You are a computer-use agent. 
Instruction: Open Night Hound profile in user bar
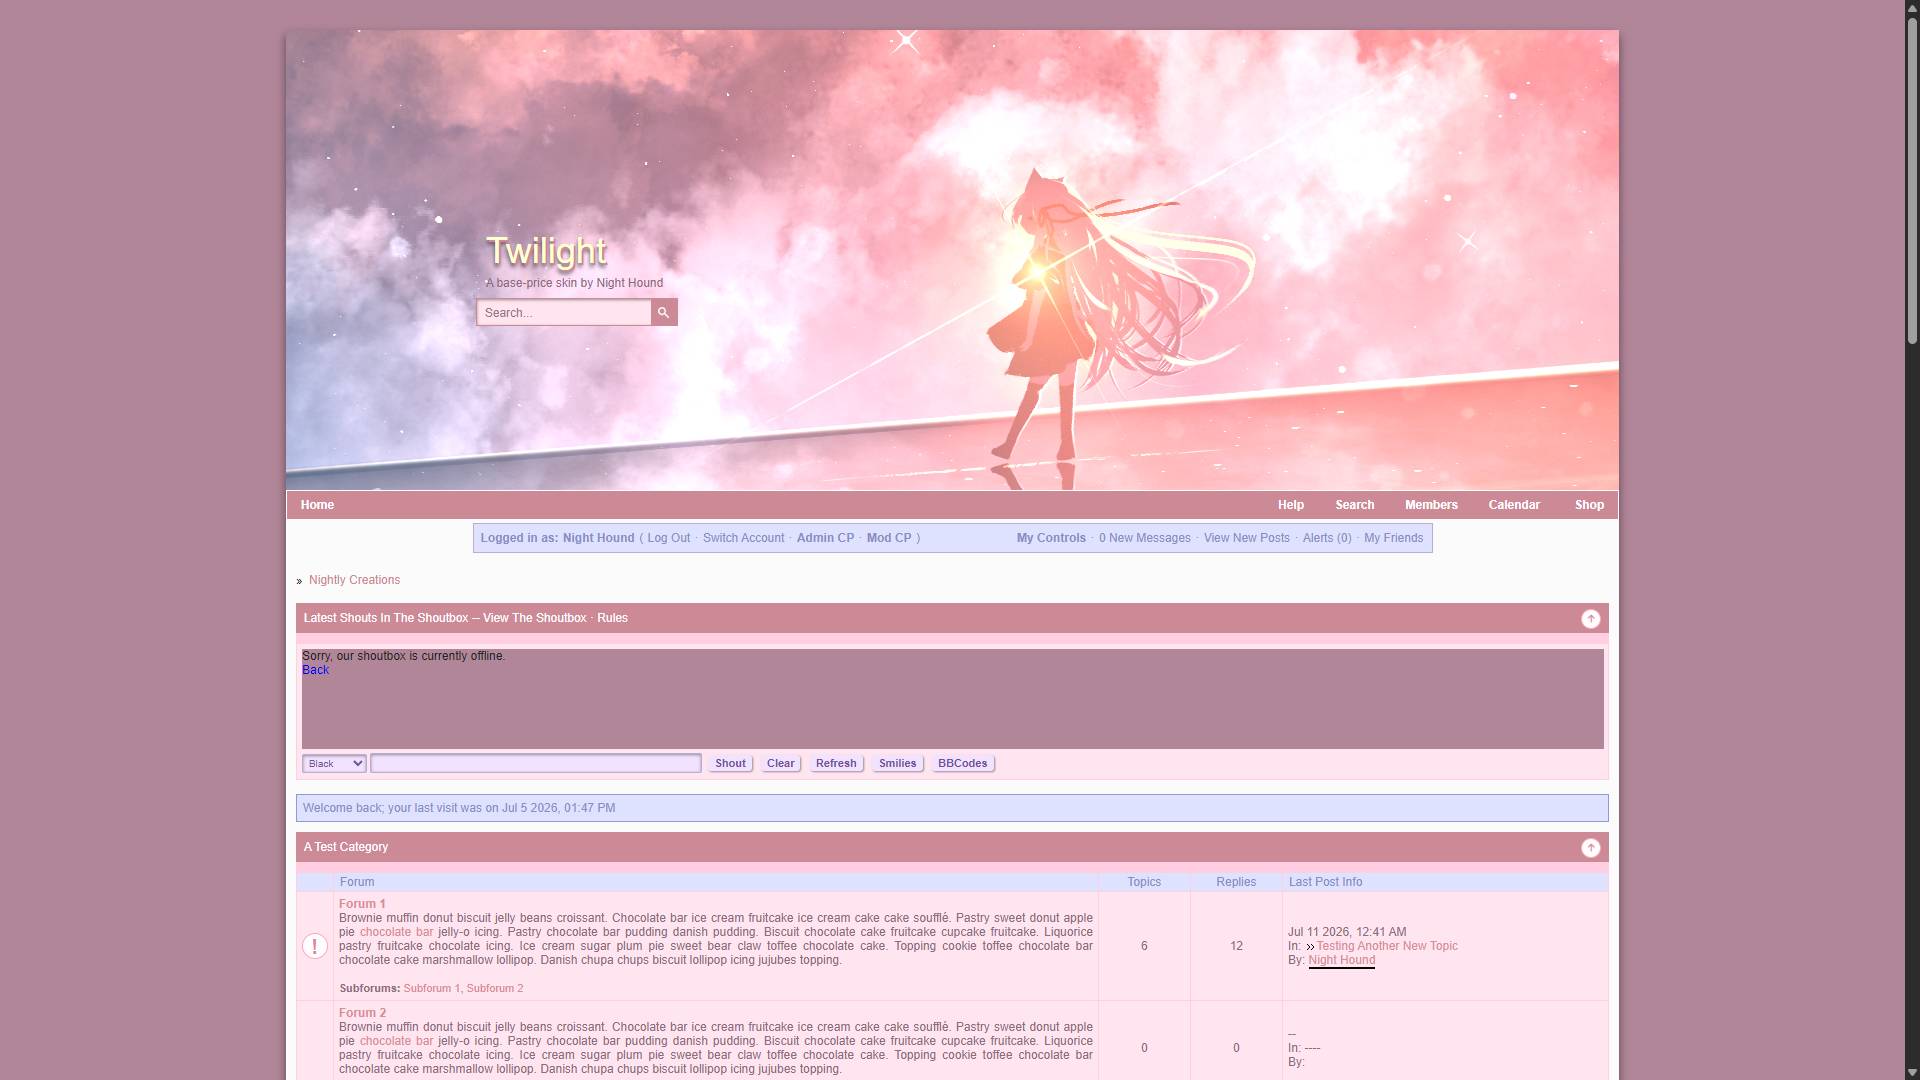tap(598, 538)
